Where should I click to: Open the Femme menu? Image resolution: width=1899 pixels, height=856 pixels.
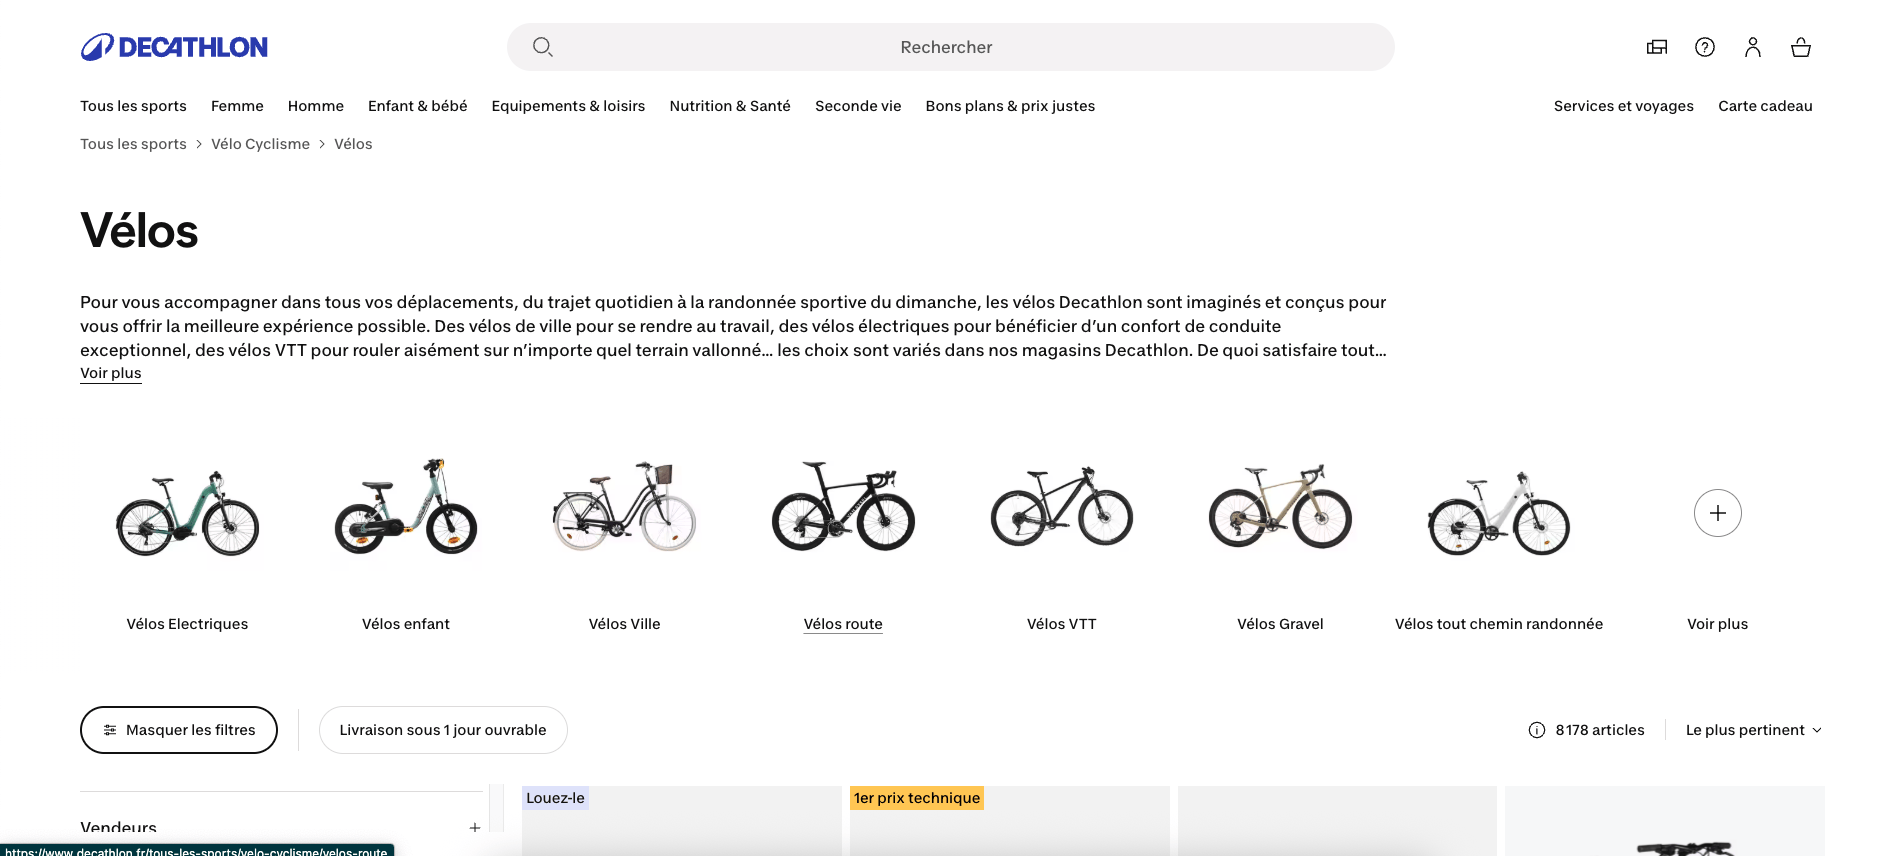[x=237, y=106]
